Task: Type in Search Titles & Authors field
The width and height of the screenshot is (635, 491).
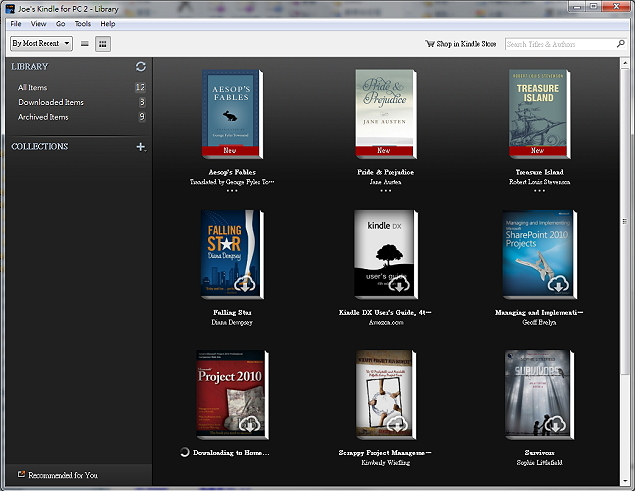Action: [558, 44]
